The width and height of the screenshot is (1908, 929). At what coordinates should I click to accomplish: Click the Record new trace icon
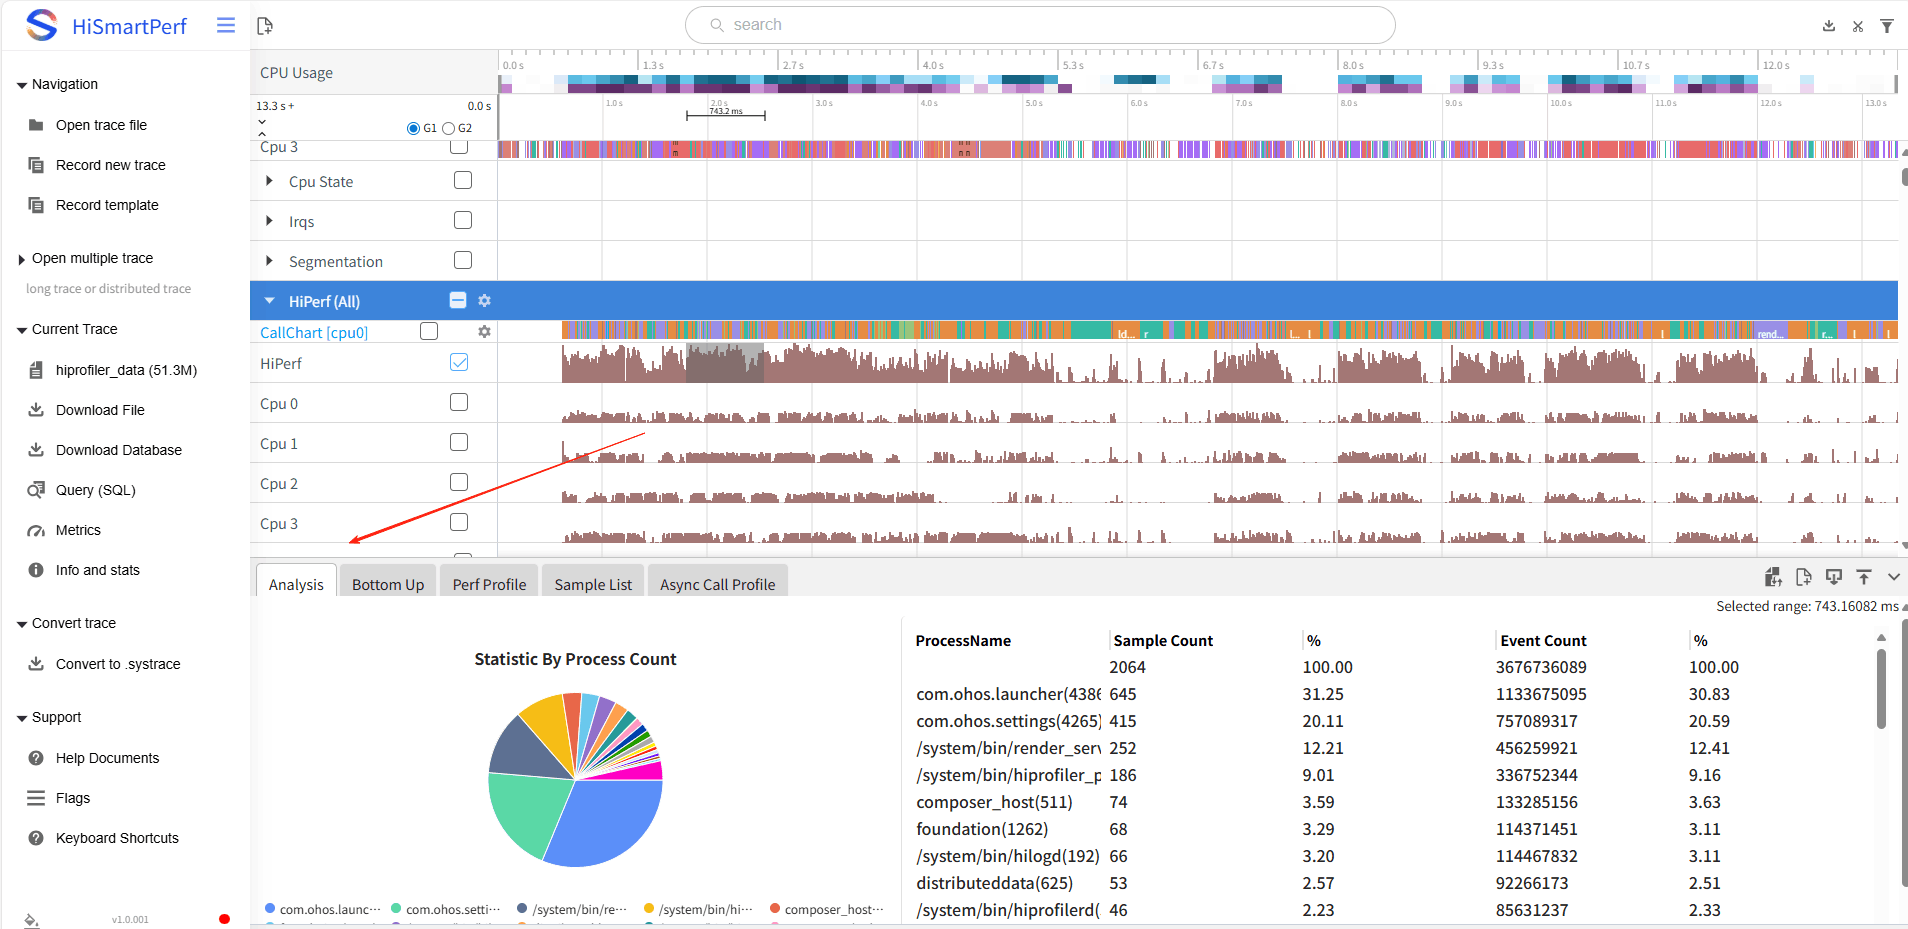36,165
